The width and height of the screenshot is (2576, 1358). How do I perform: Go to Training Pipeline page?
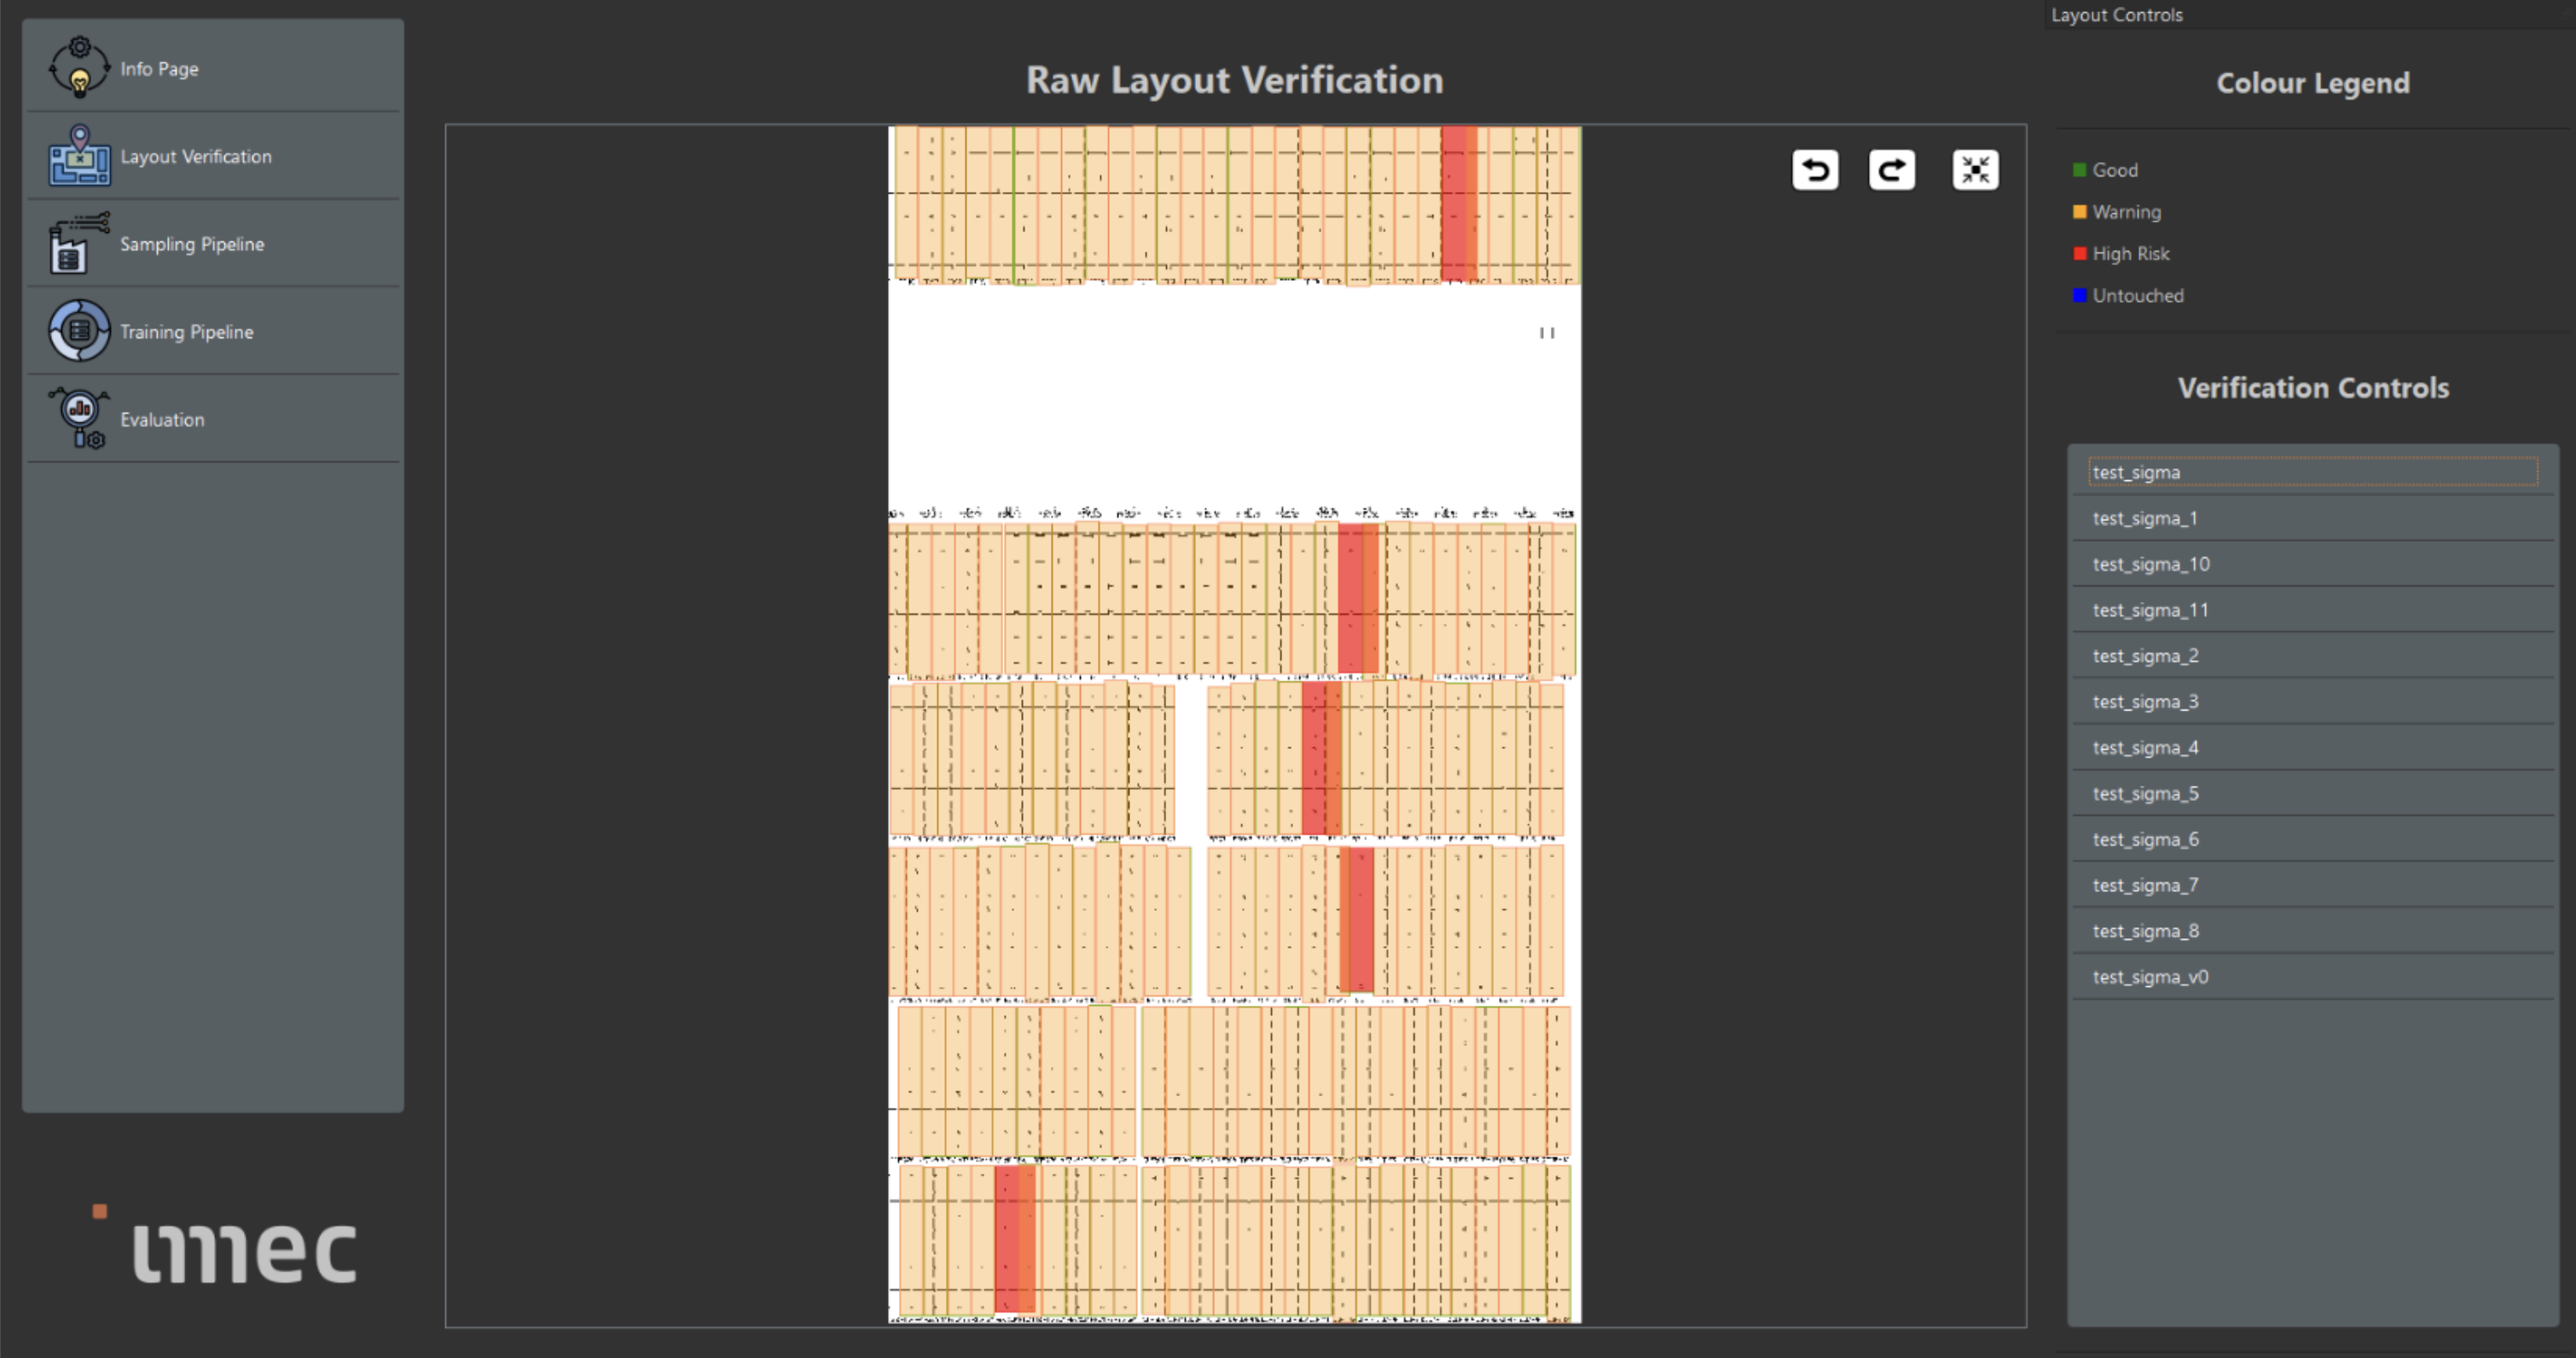213,331
